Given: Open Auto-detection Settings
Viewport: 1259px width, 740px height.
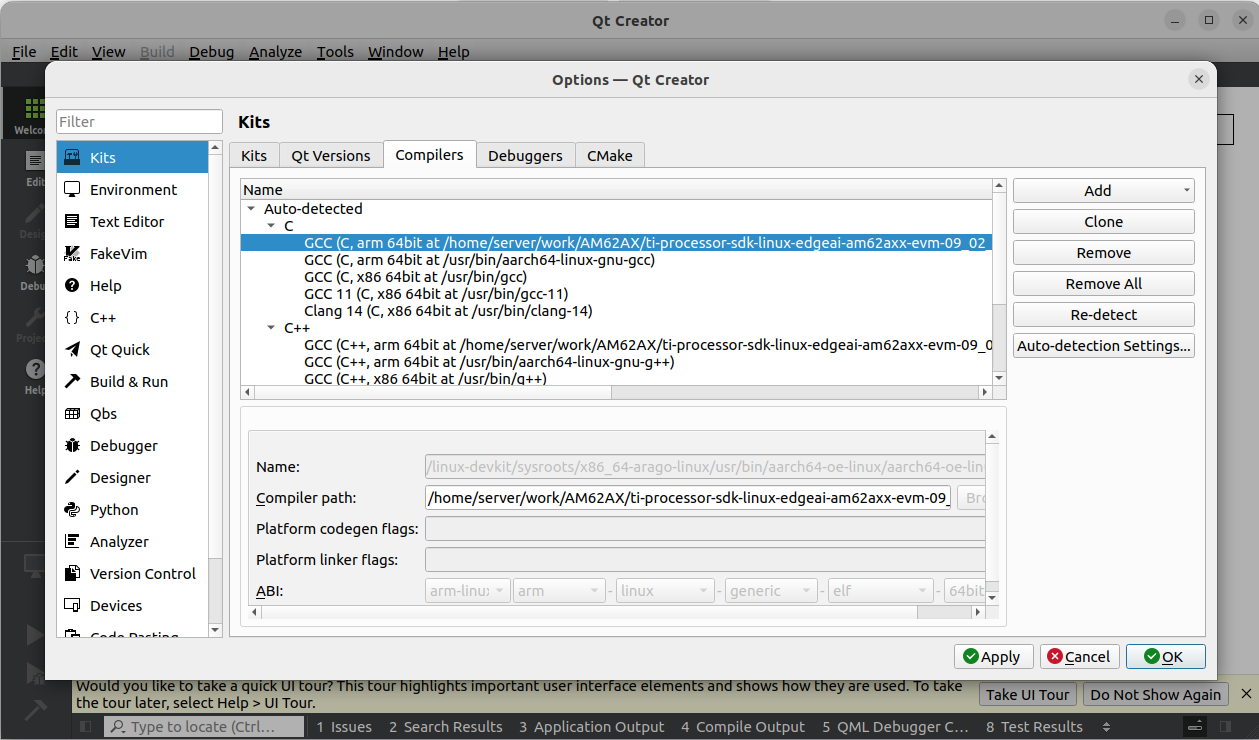Looking at the screenshot, I should coord(1103,346).
